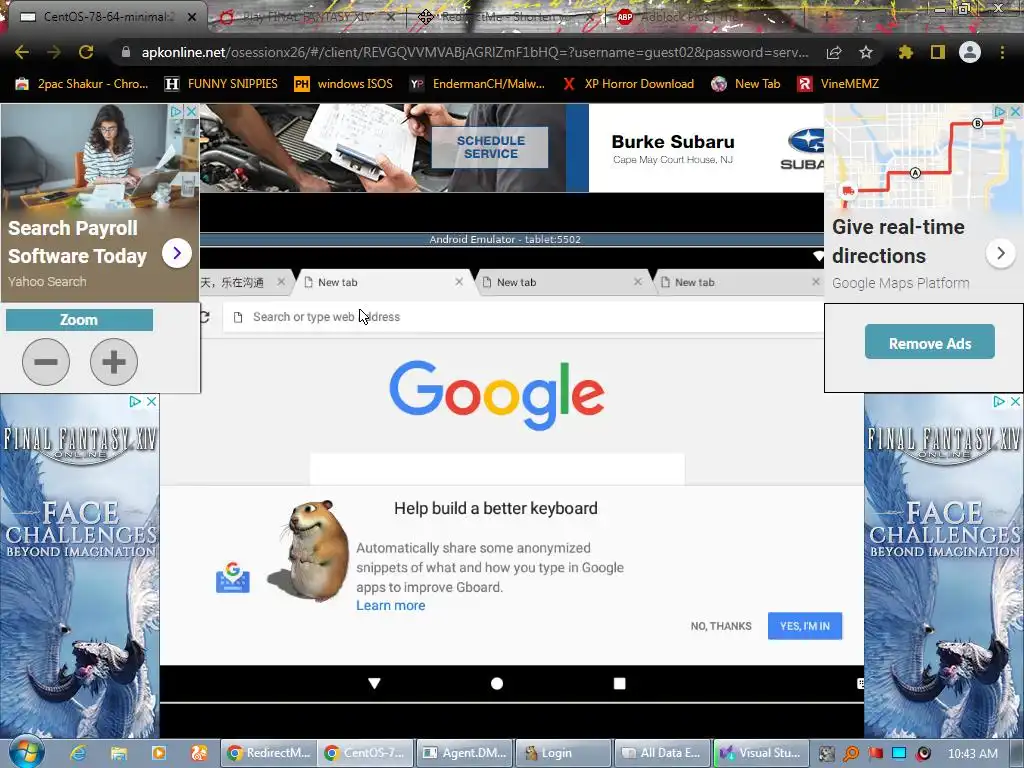This screenshot has width=1024, height=768.
Task: Focus the Google search box in emulator
Action: (497, 468)
